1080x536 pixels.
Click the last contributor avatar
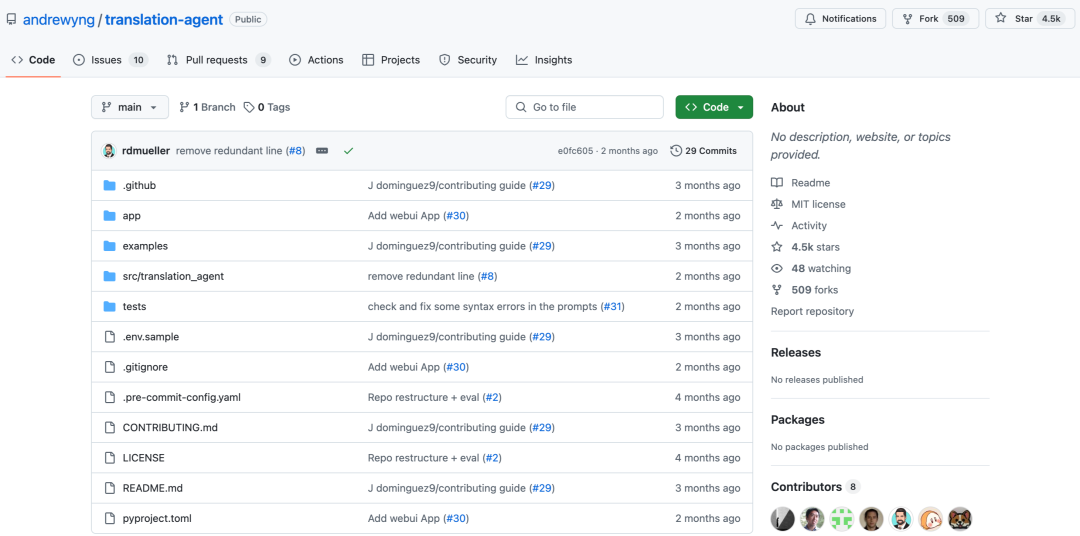point(960,519)
